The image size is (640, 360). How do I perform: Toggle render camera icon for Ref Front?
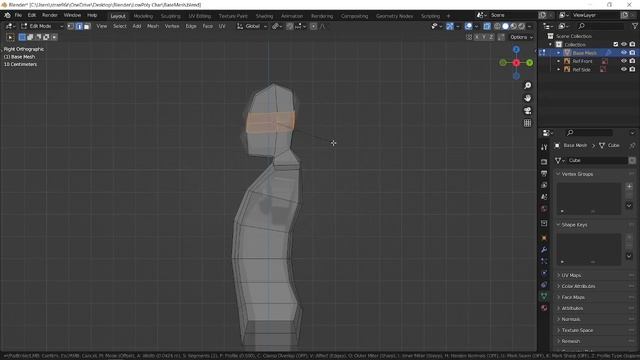click(632, 61)
